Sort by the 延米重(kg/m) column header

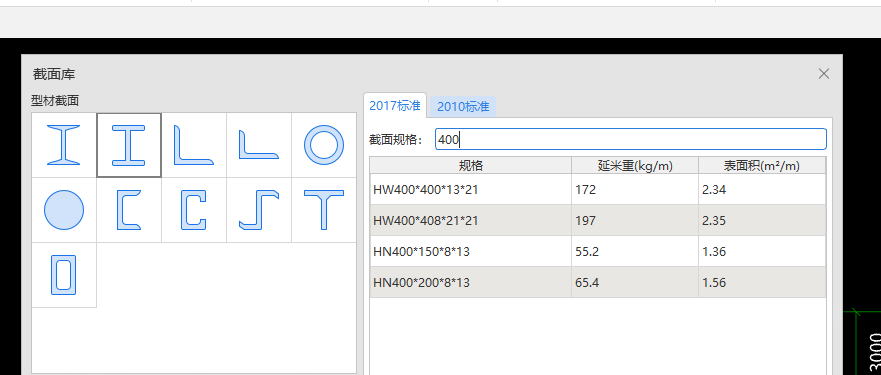(635, 165)
